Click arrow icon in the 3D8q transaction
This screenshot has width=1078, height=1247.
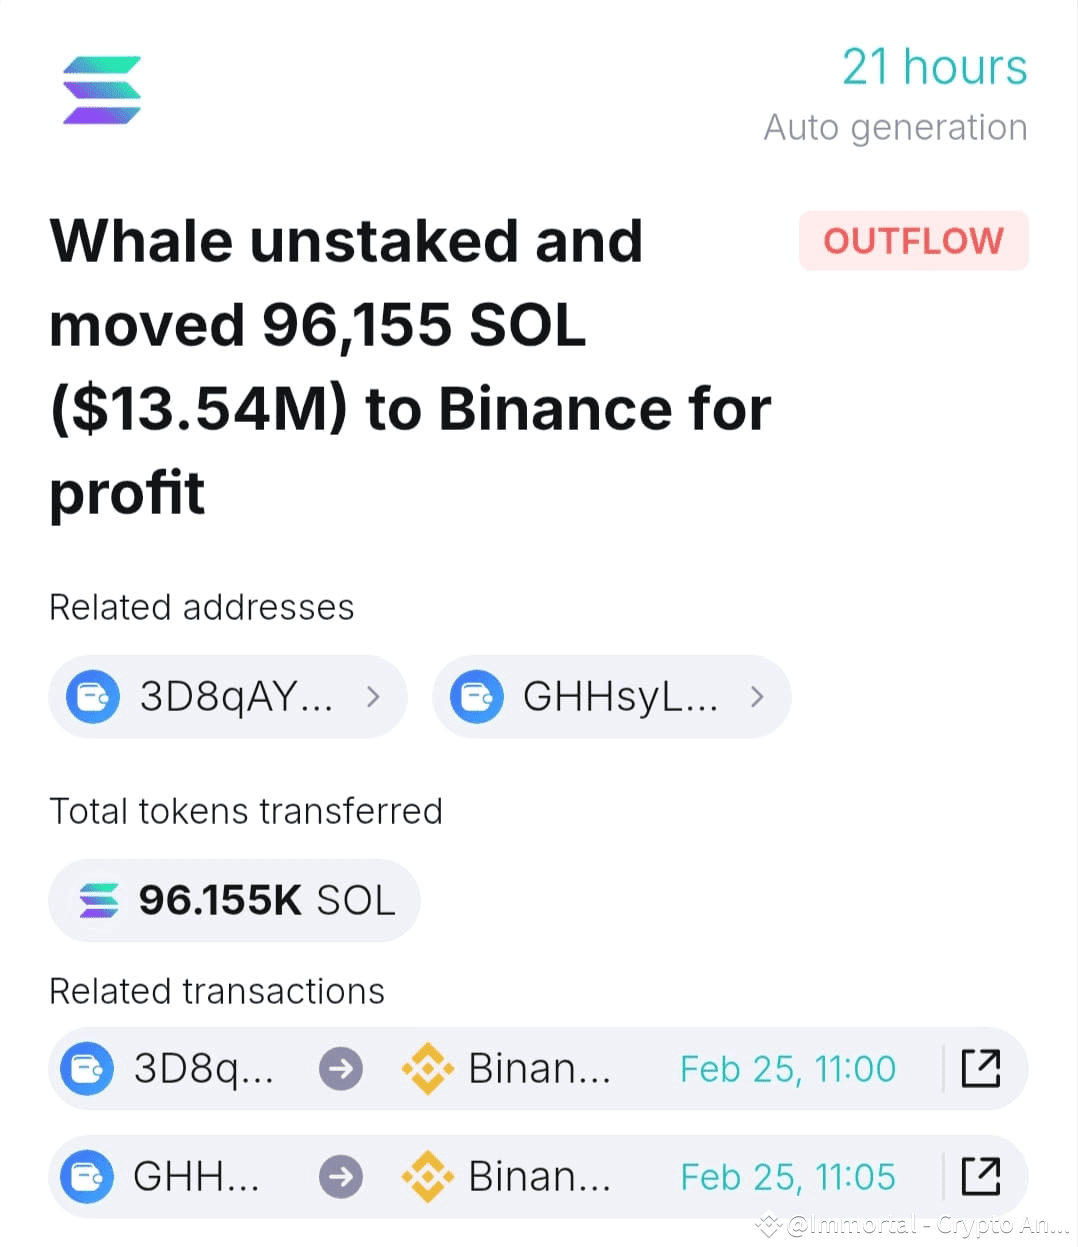341,1068
